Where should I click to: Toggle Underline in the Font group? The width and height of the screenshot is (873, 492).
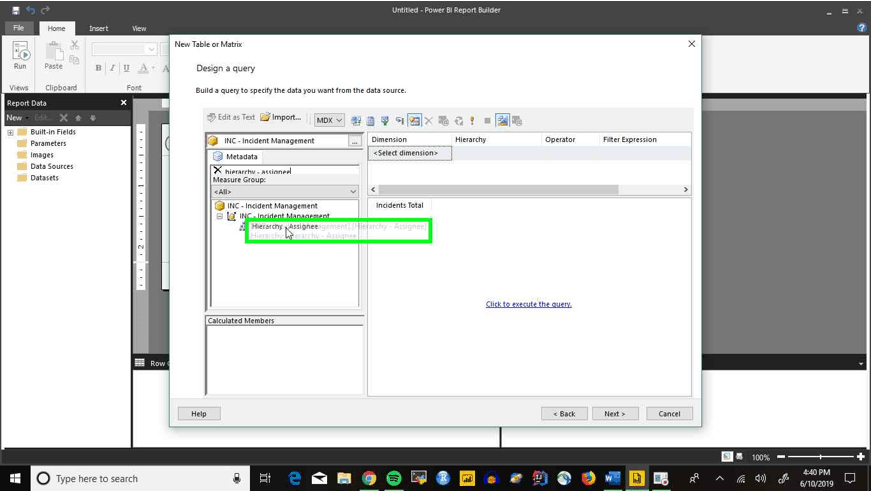(x=126, y=68)
